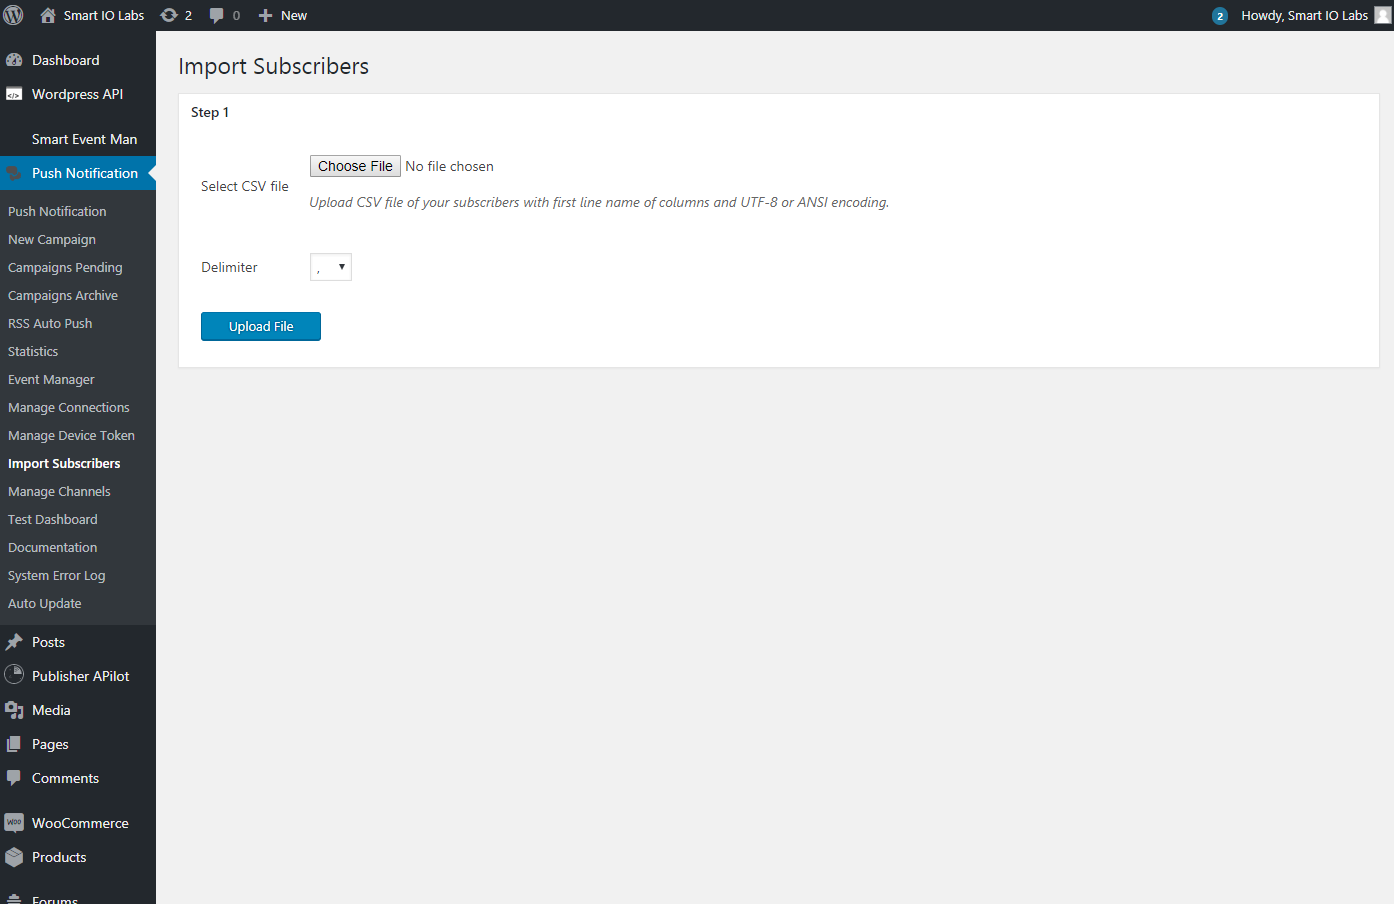This screenshot has height=904, width=1394.
Task: Click the Media icon in sidebar
Action: click(x=14, y=710)
